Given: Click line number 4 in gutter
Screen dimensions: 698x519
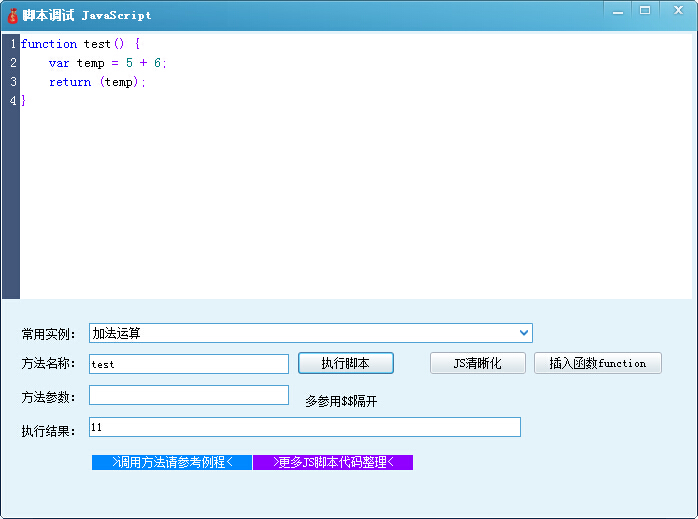Looking at the screenshot, I should click(x=13, y=101).
